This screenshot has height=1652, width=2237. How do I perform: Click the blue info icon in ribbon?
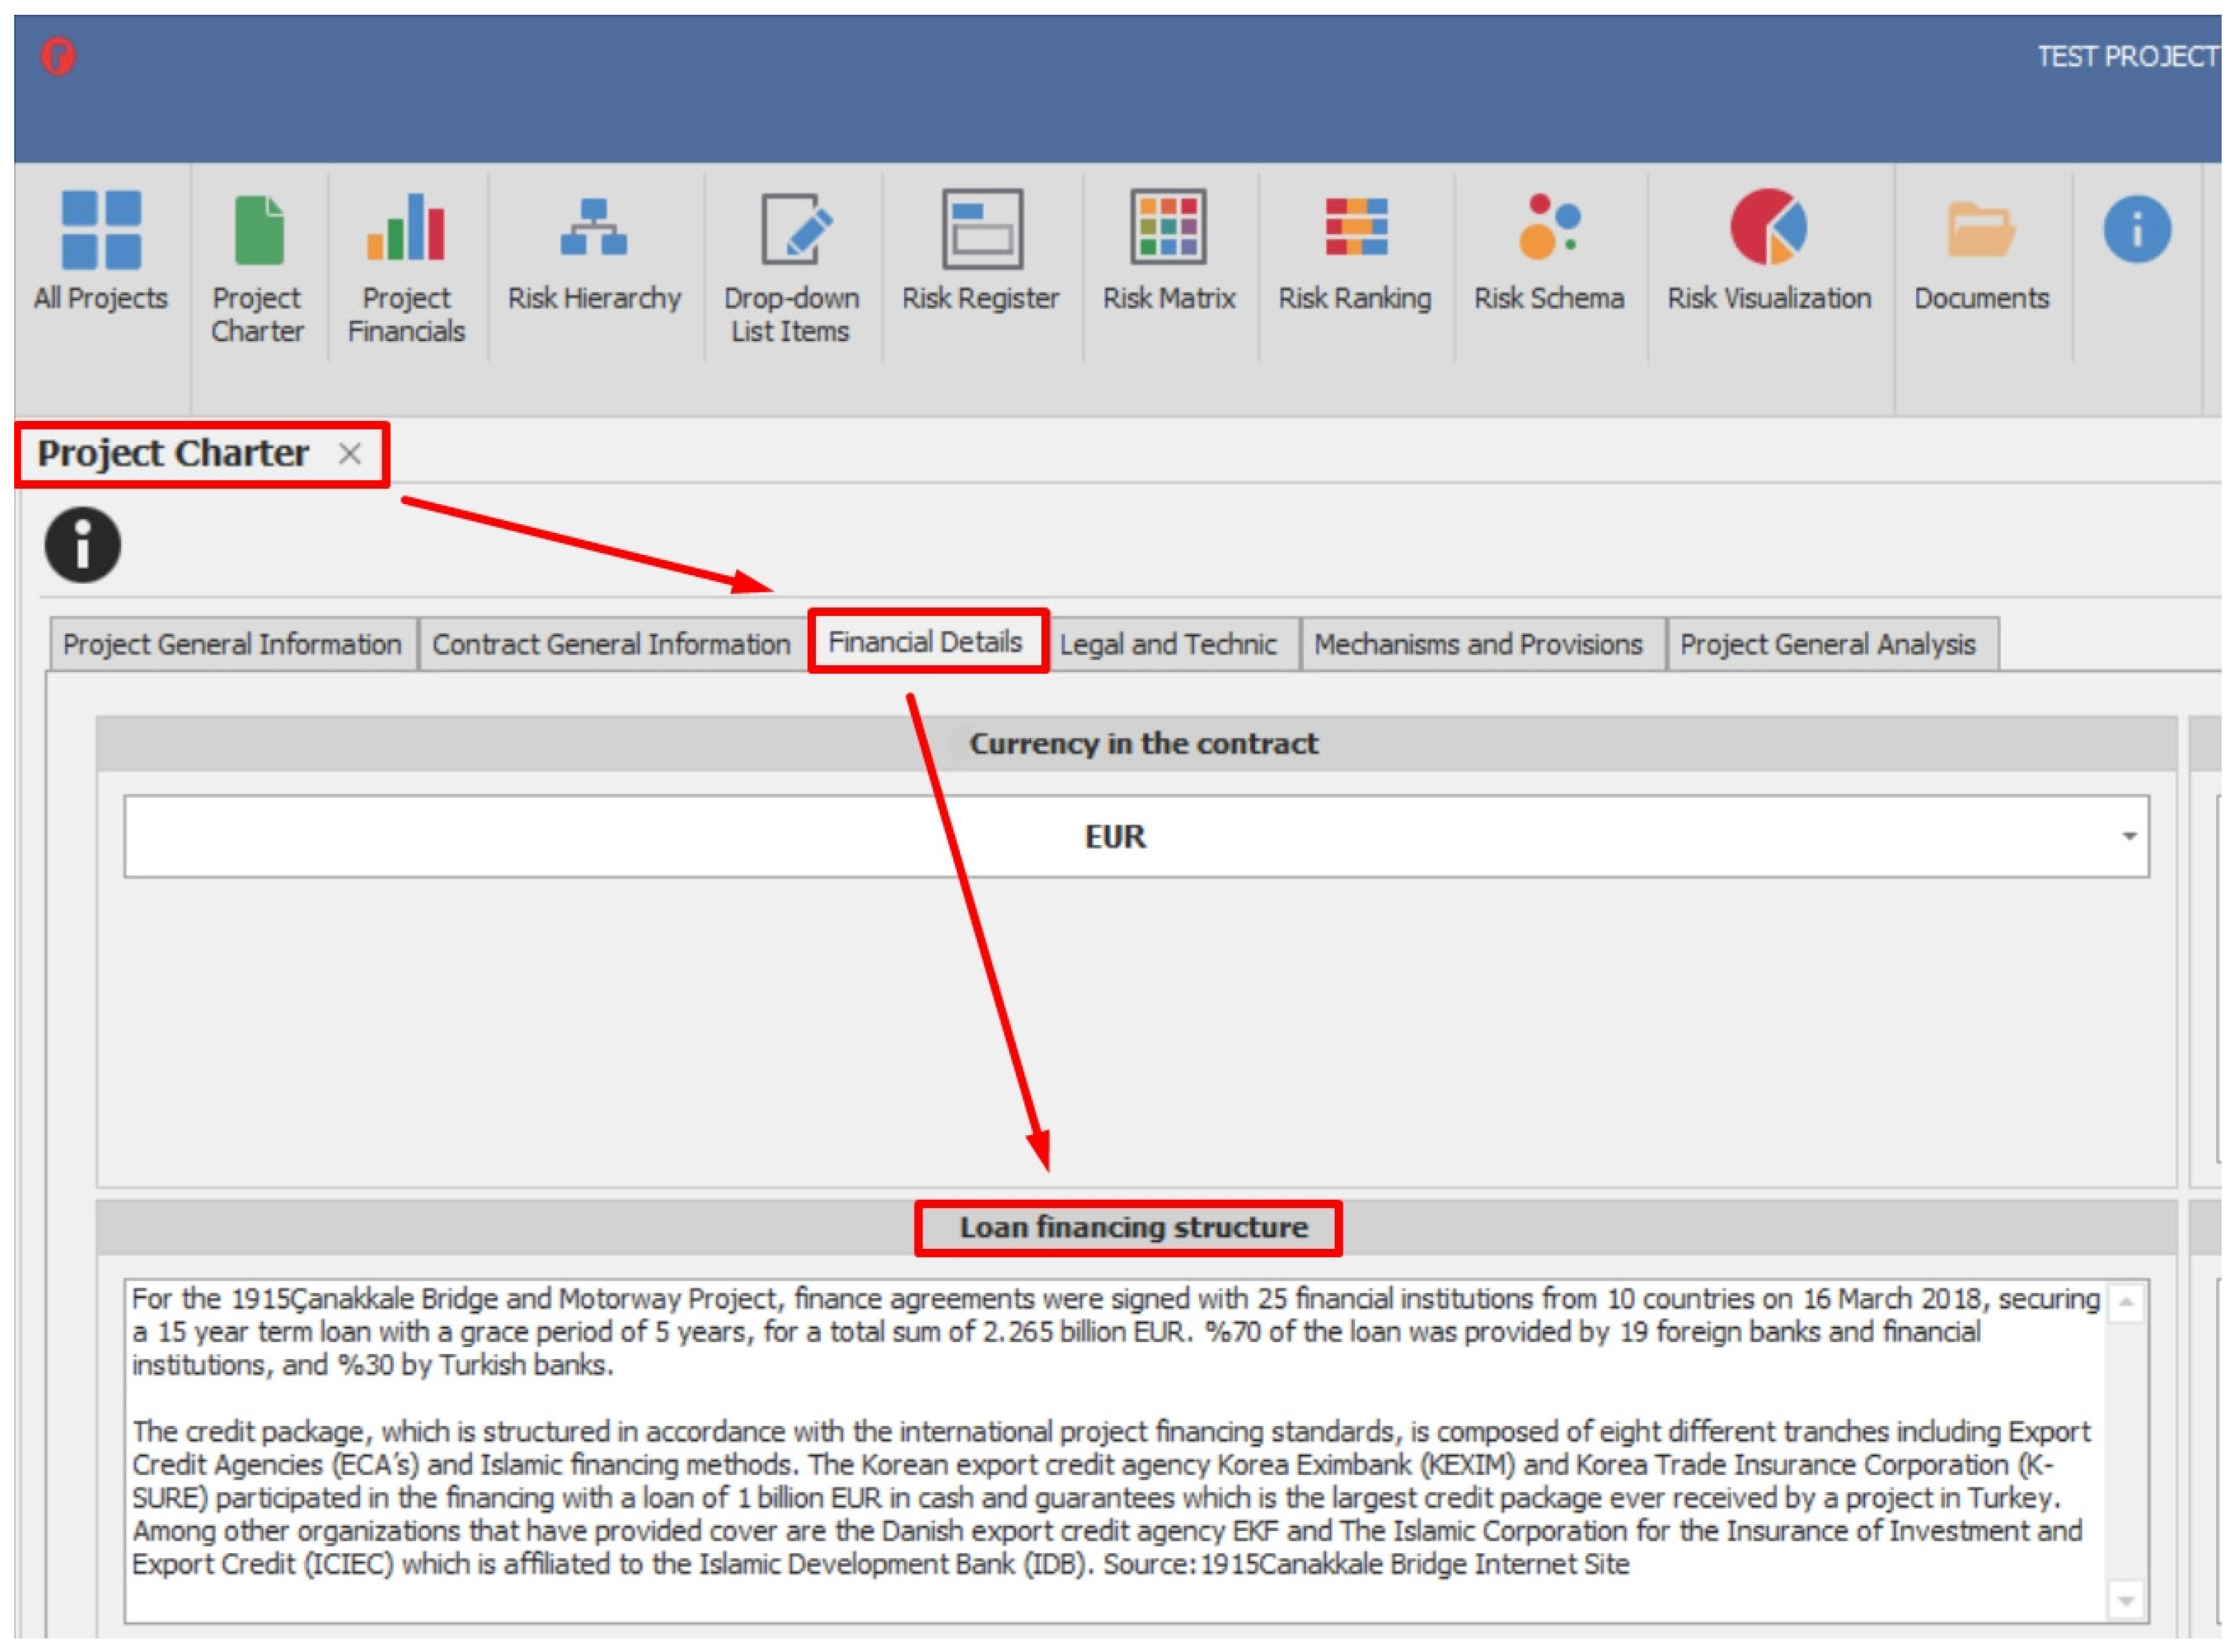[2136, 230]
